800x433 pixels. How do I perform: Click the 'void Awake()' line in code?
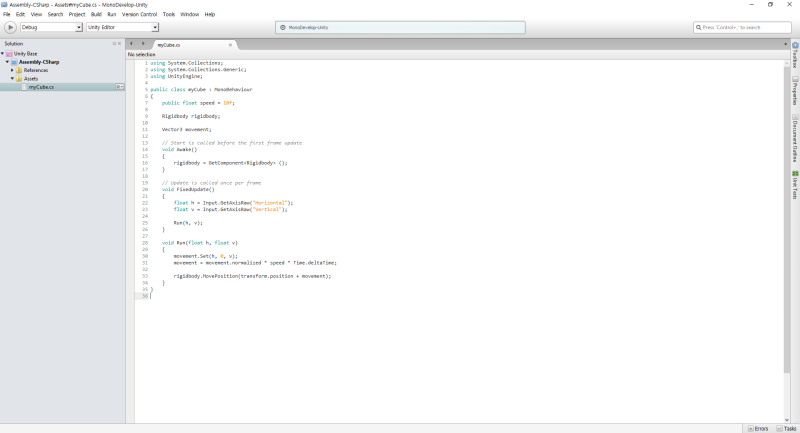click(x=180, y=149)
